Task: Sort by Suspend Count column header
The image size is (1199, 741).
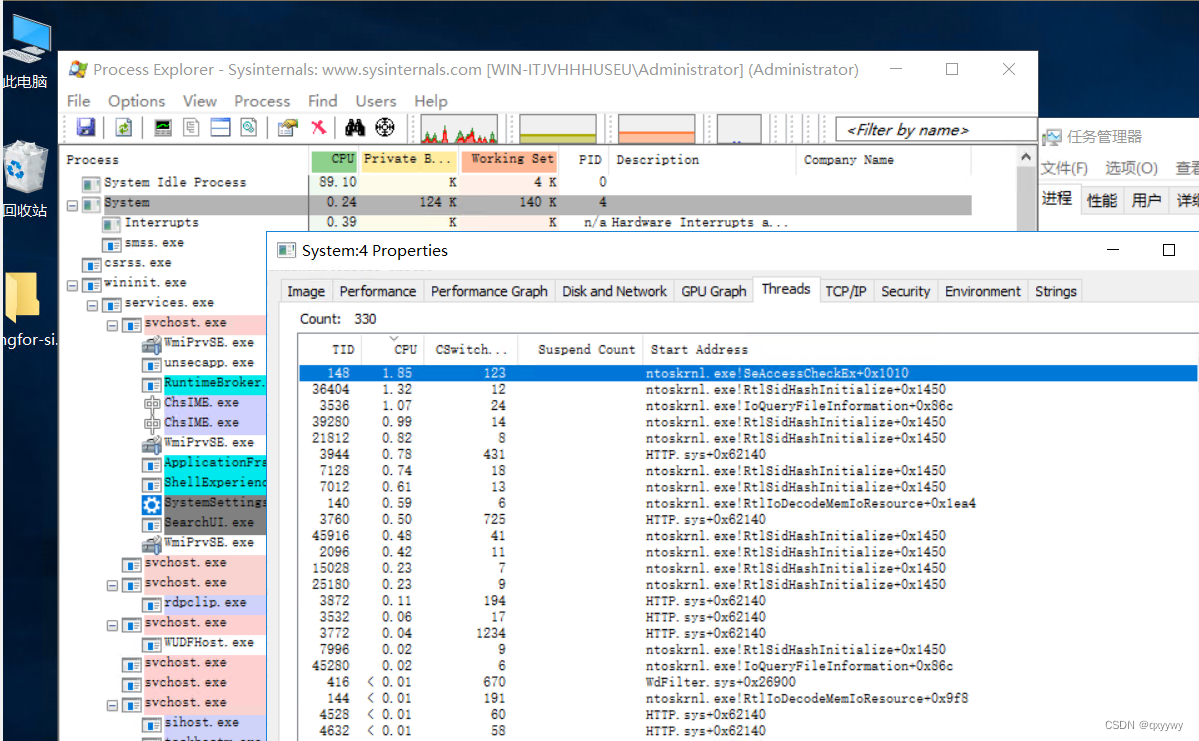Action: click(x=580, y=349)
